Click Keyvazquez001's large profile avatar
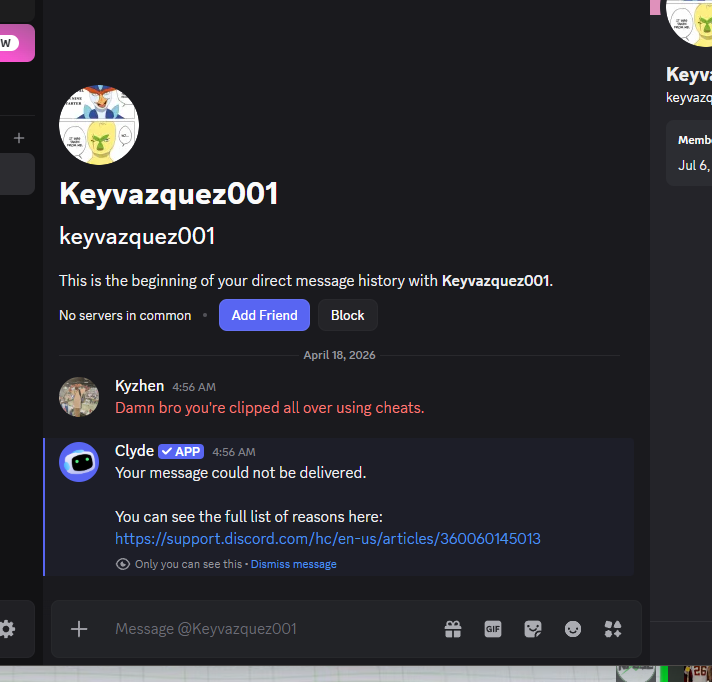The image size is (712, 682). point(99,125)
